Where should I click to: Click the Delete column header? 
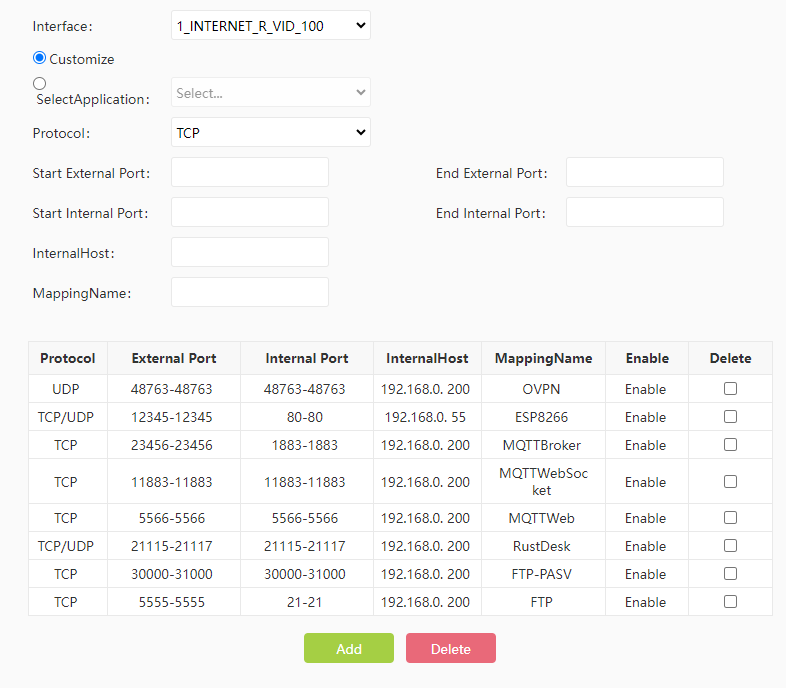730,359
